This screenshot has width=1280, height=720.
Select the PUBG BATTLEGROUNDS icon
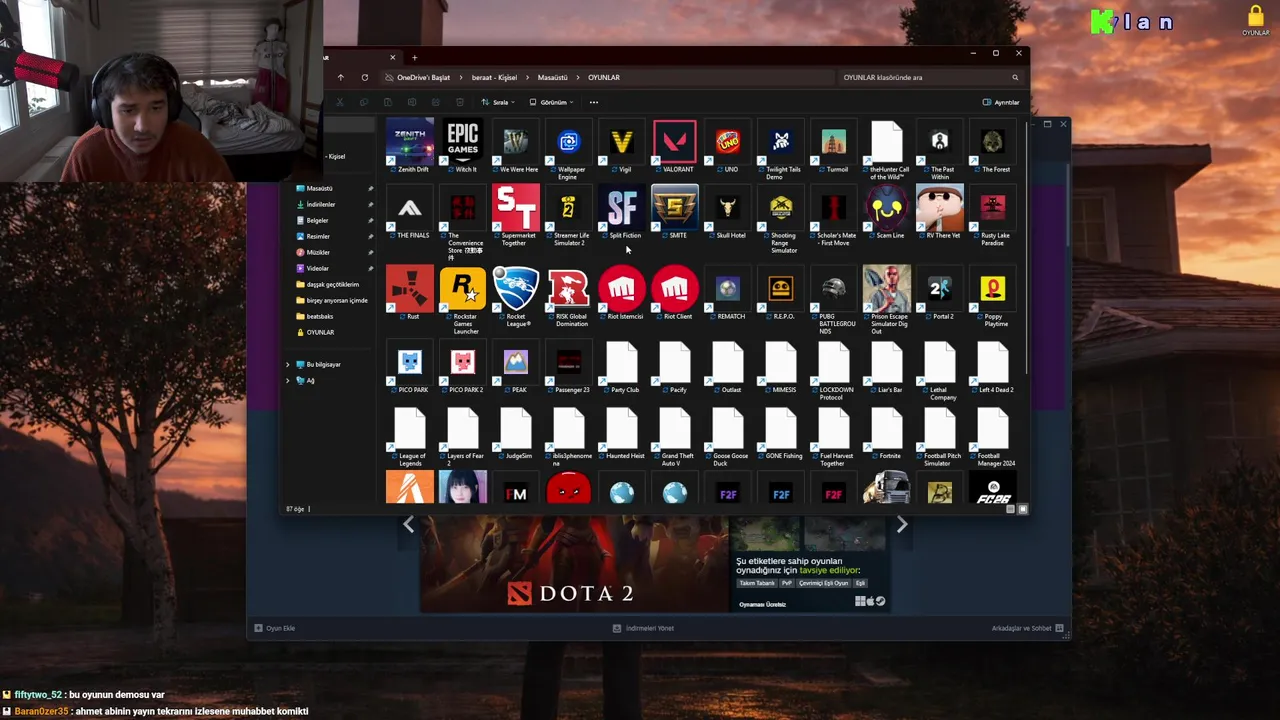click(x=834, y=300)
